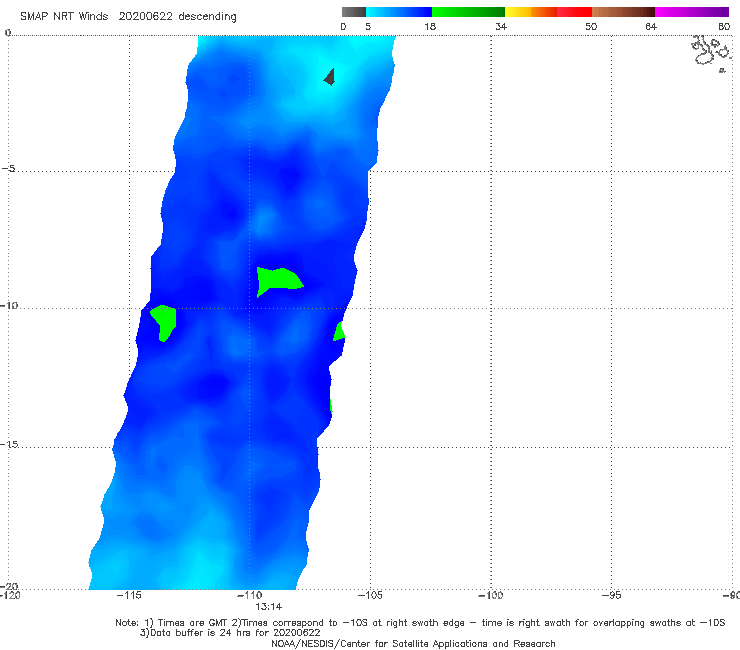Click the green patch near the left swath edge
The width and height of the screenshot is (740, 650).
point(164,323)
